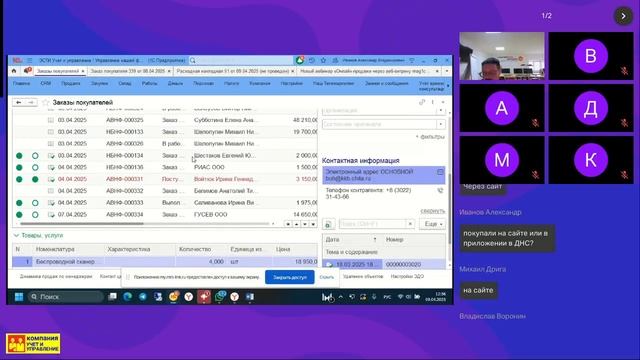
Task: Toggle second green circle on order АВНФ-000331
Action: (35, 179)
